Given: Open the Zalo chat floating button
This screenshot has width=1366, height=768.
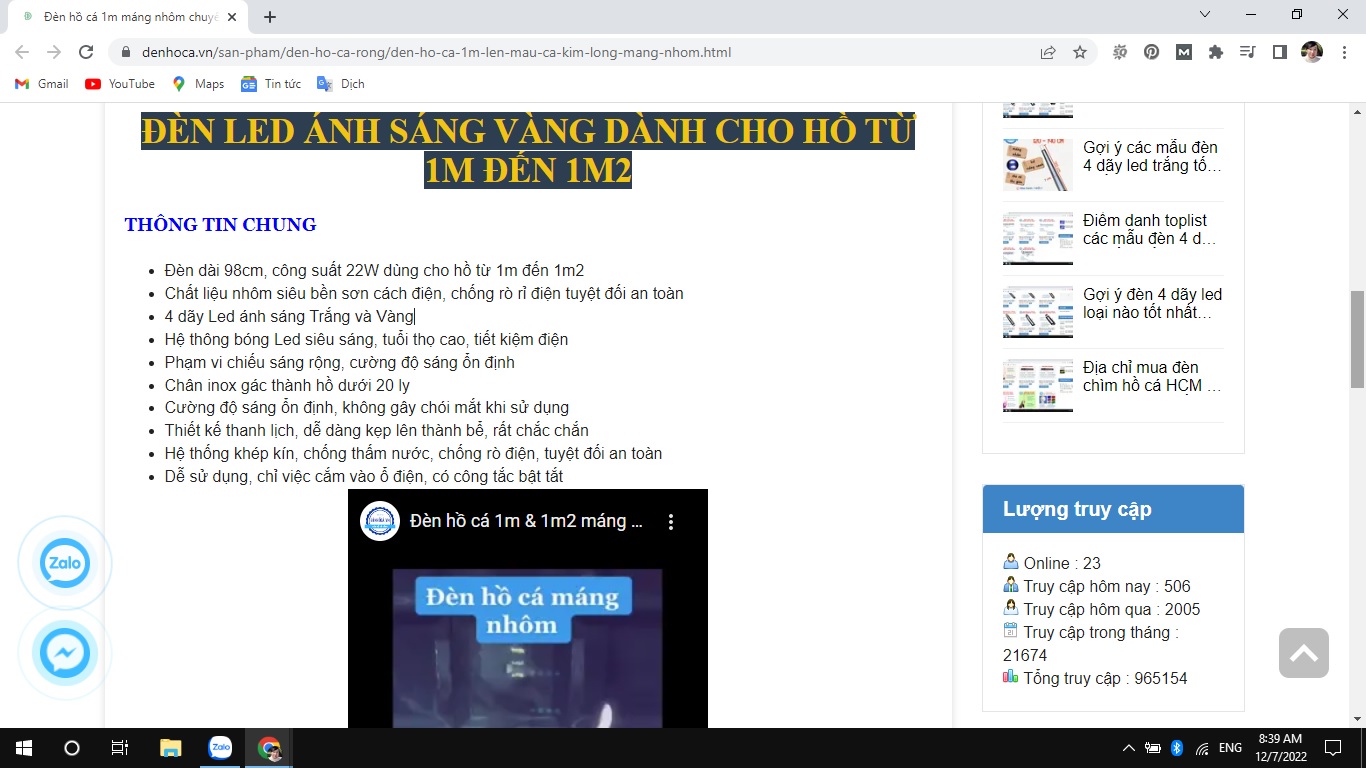Looking at the screenshot, I should [65, 563].
